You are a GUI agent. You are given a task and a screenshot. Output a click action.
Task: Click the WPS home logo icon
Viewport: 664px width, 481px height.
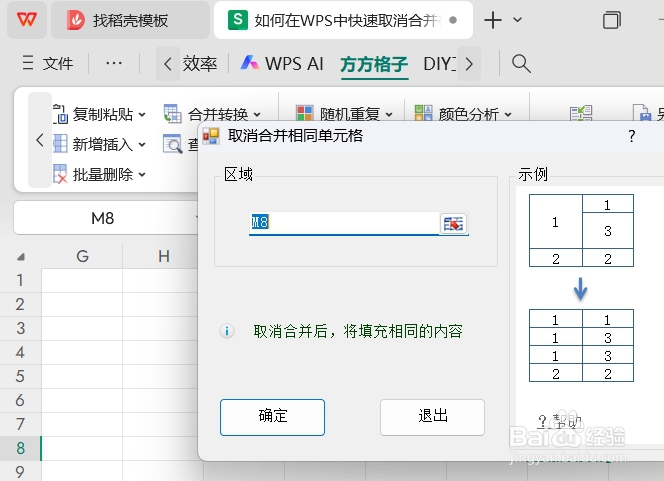point(27,20)
